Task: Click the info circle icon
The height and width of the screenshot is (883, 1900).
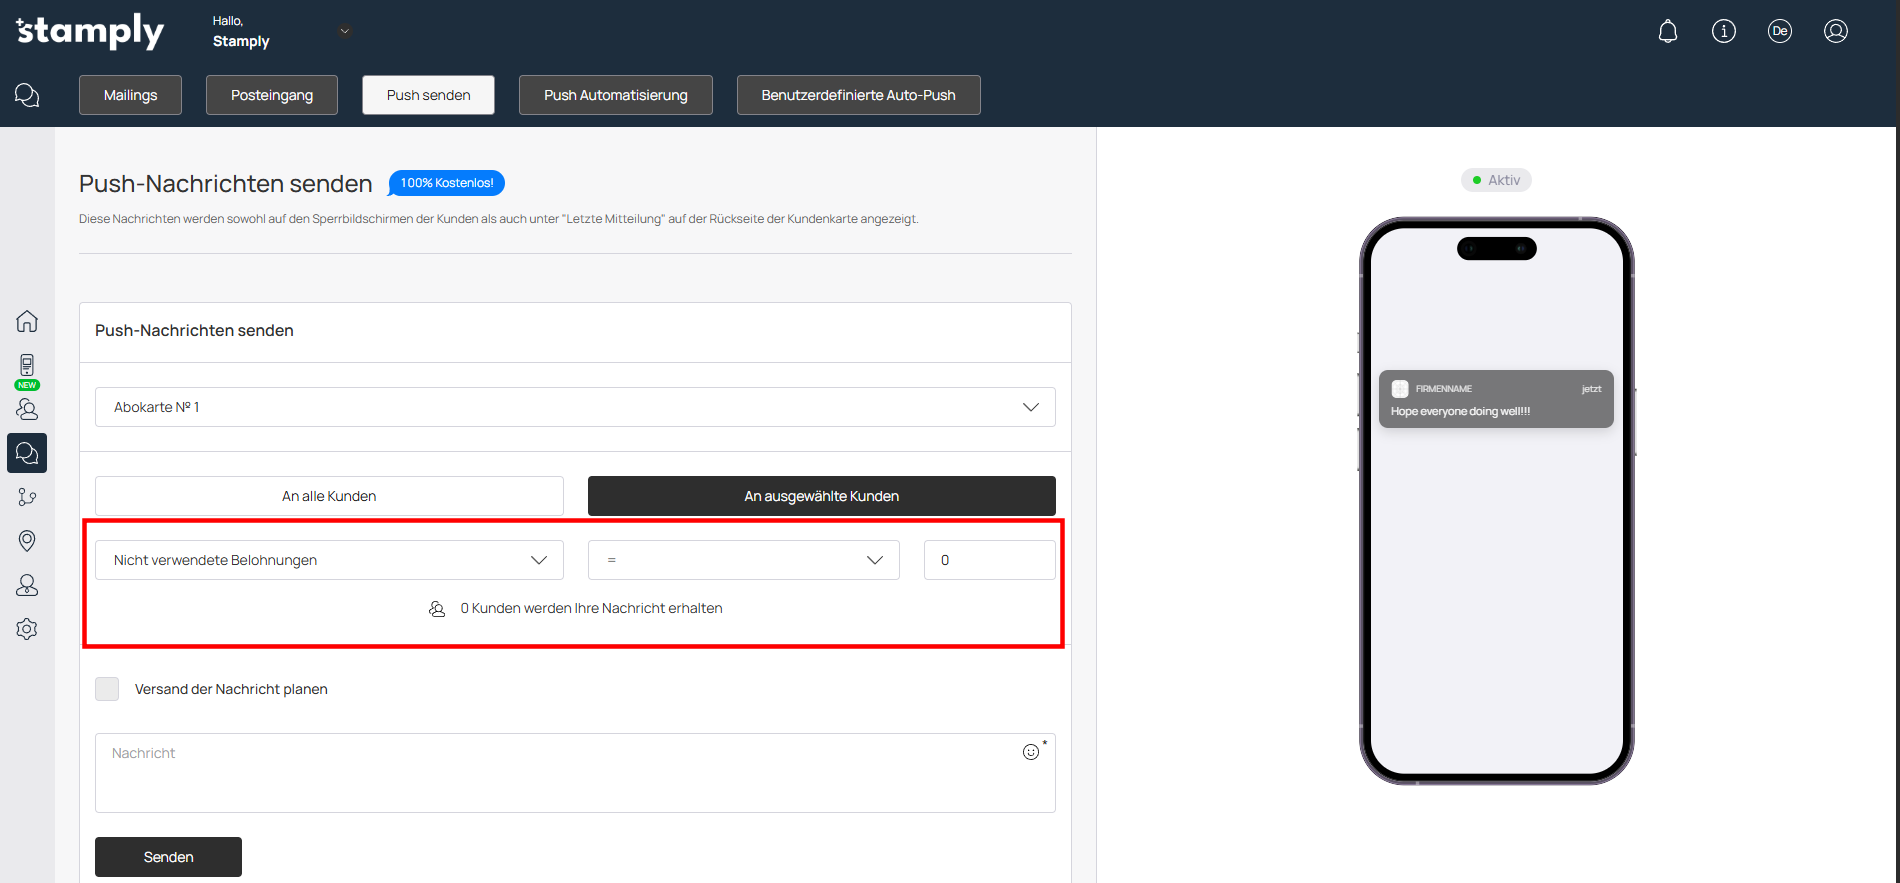Action: coord(1723,32)
